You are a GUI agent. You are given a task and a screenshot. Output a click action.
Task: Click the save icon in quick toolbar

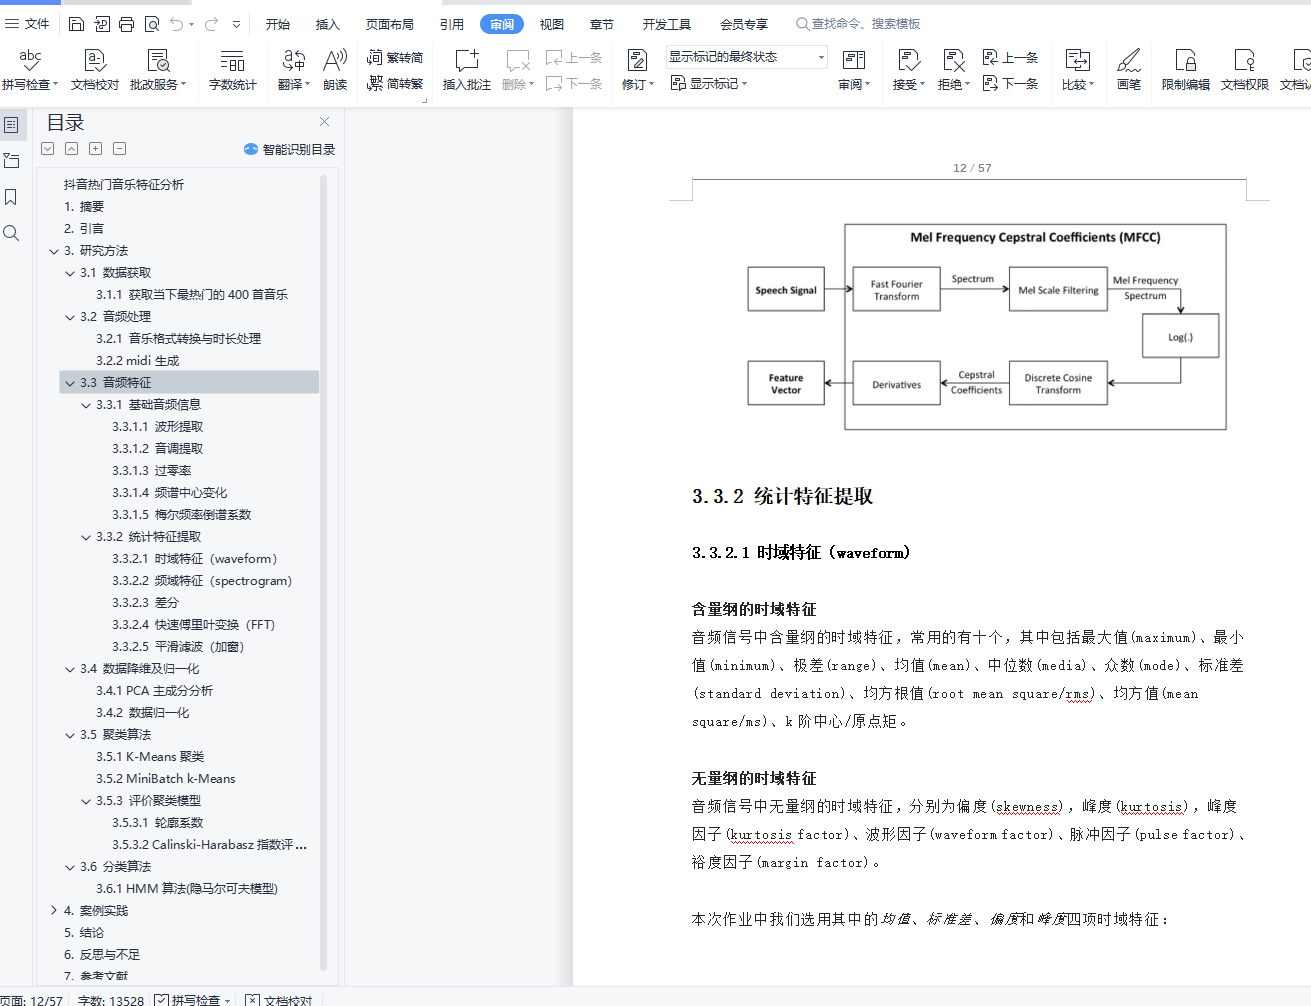(x=76, y=24)
